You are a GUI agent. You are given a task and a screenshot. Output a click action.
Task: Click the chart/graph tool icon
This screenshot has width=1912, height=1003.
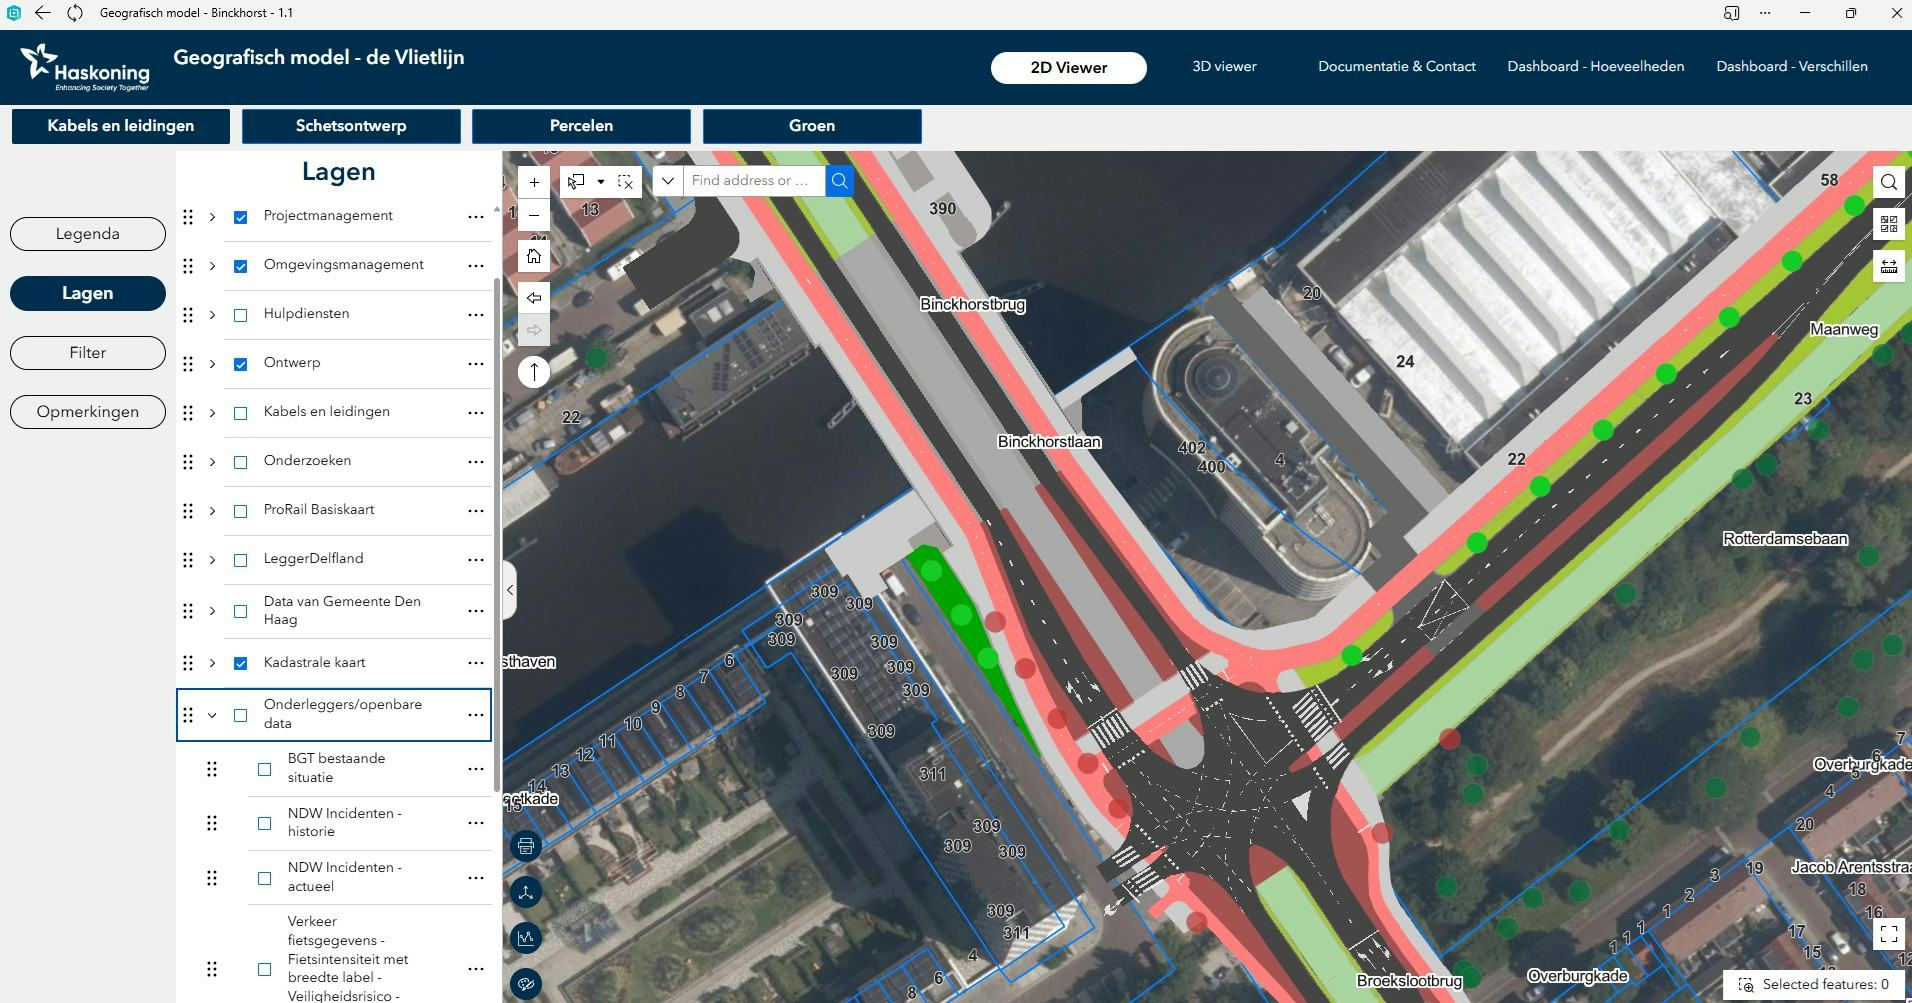526,937
